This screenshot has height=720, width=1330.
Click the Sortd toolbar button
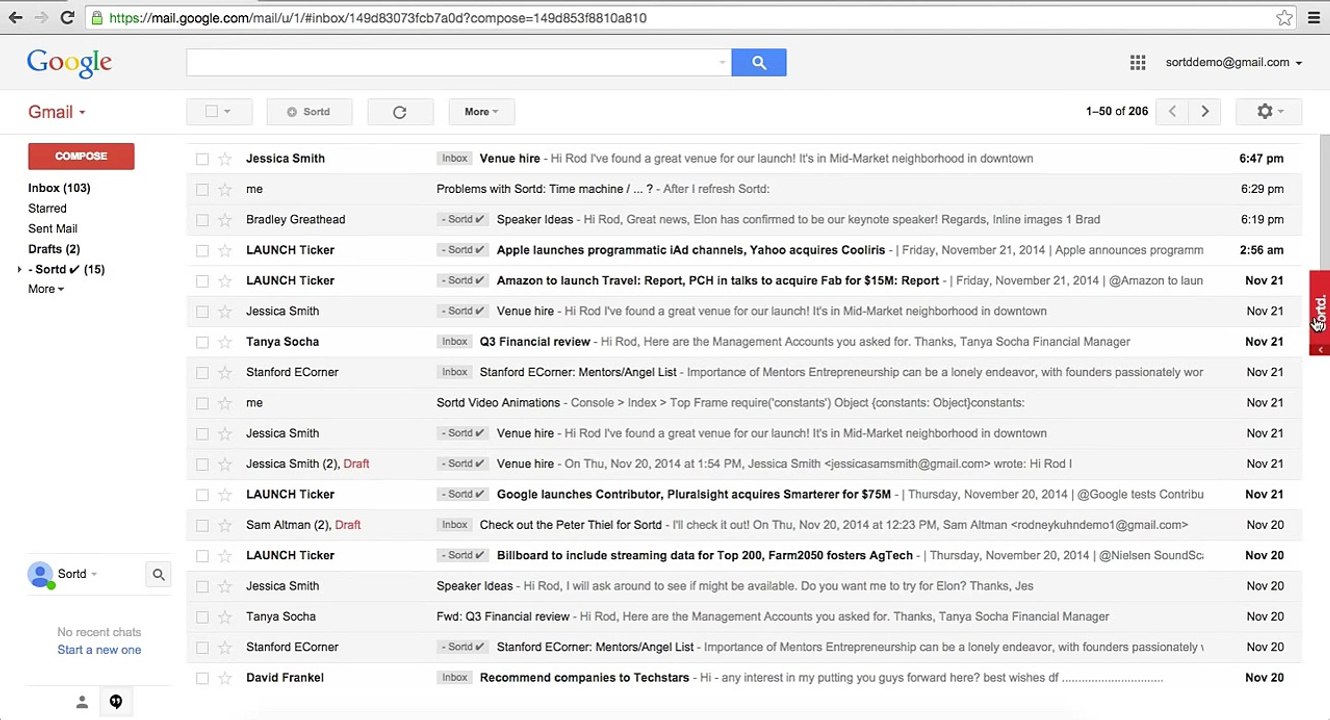click(x=308, y=112)
